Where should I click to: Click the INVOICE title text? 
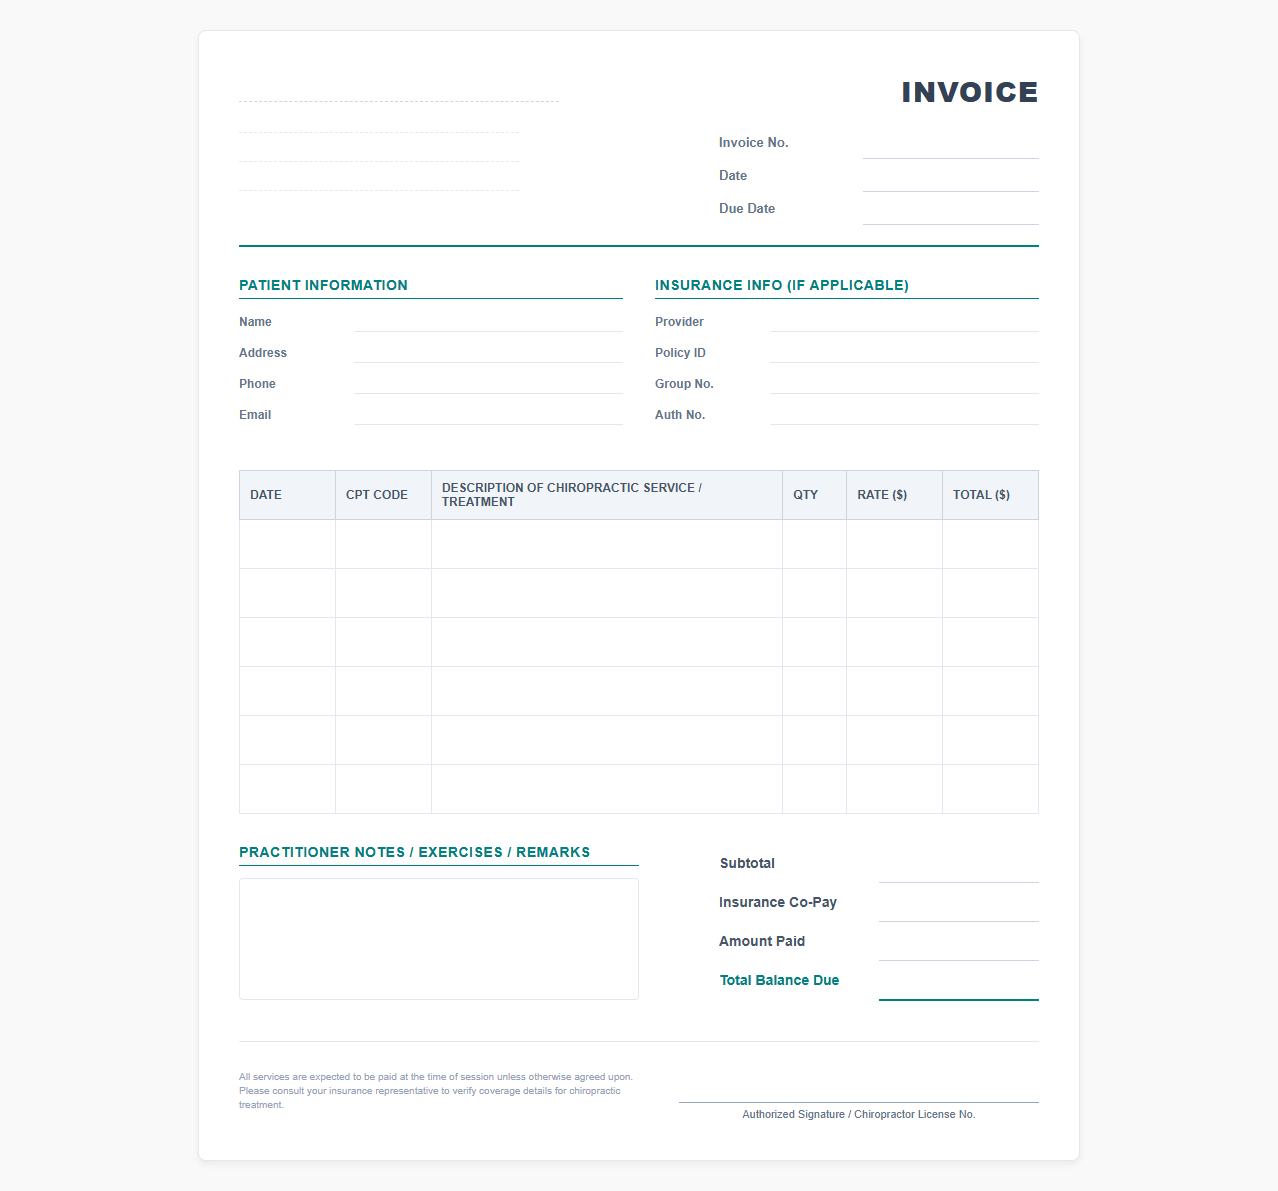click(970, 92)
